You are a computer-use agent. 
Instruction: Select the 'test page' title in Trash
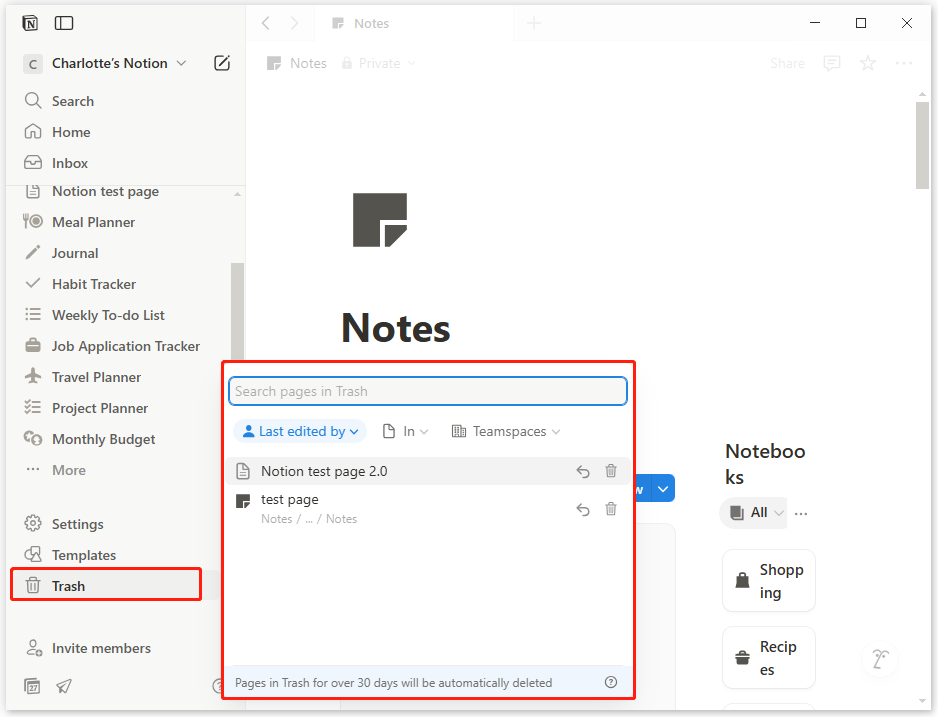coord(290,499)
